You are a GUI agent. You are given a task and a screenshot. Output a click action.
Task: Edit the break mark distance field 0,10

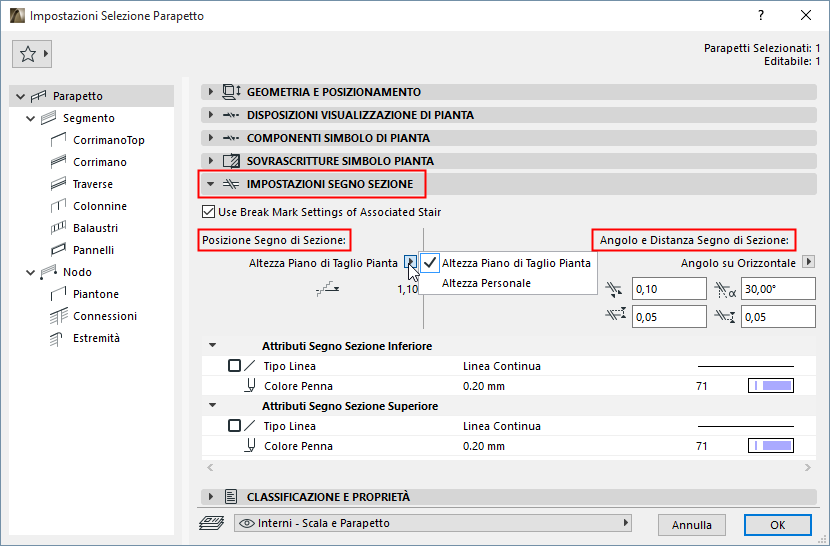point(669,289)
